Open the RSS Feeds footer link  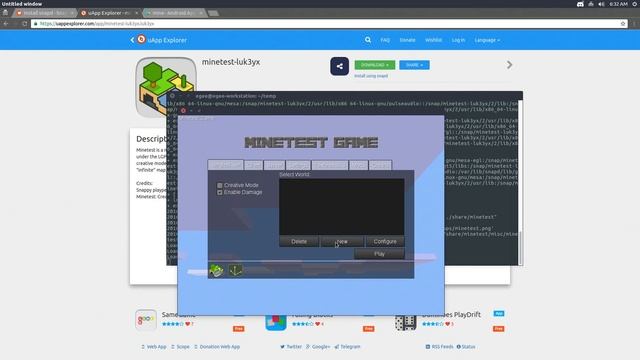click(439, 347)
